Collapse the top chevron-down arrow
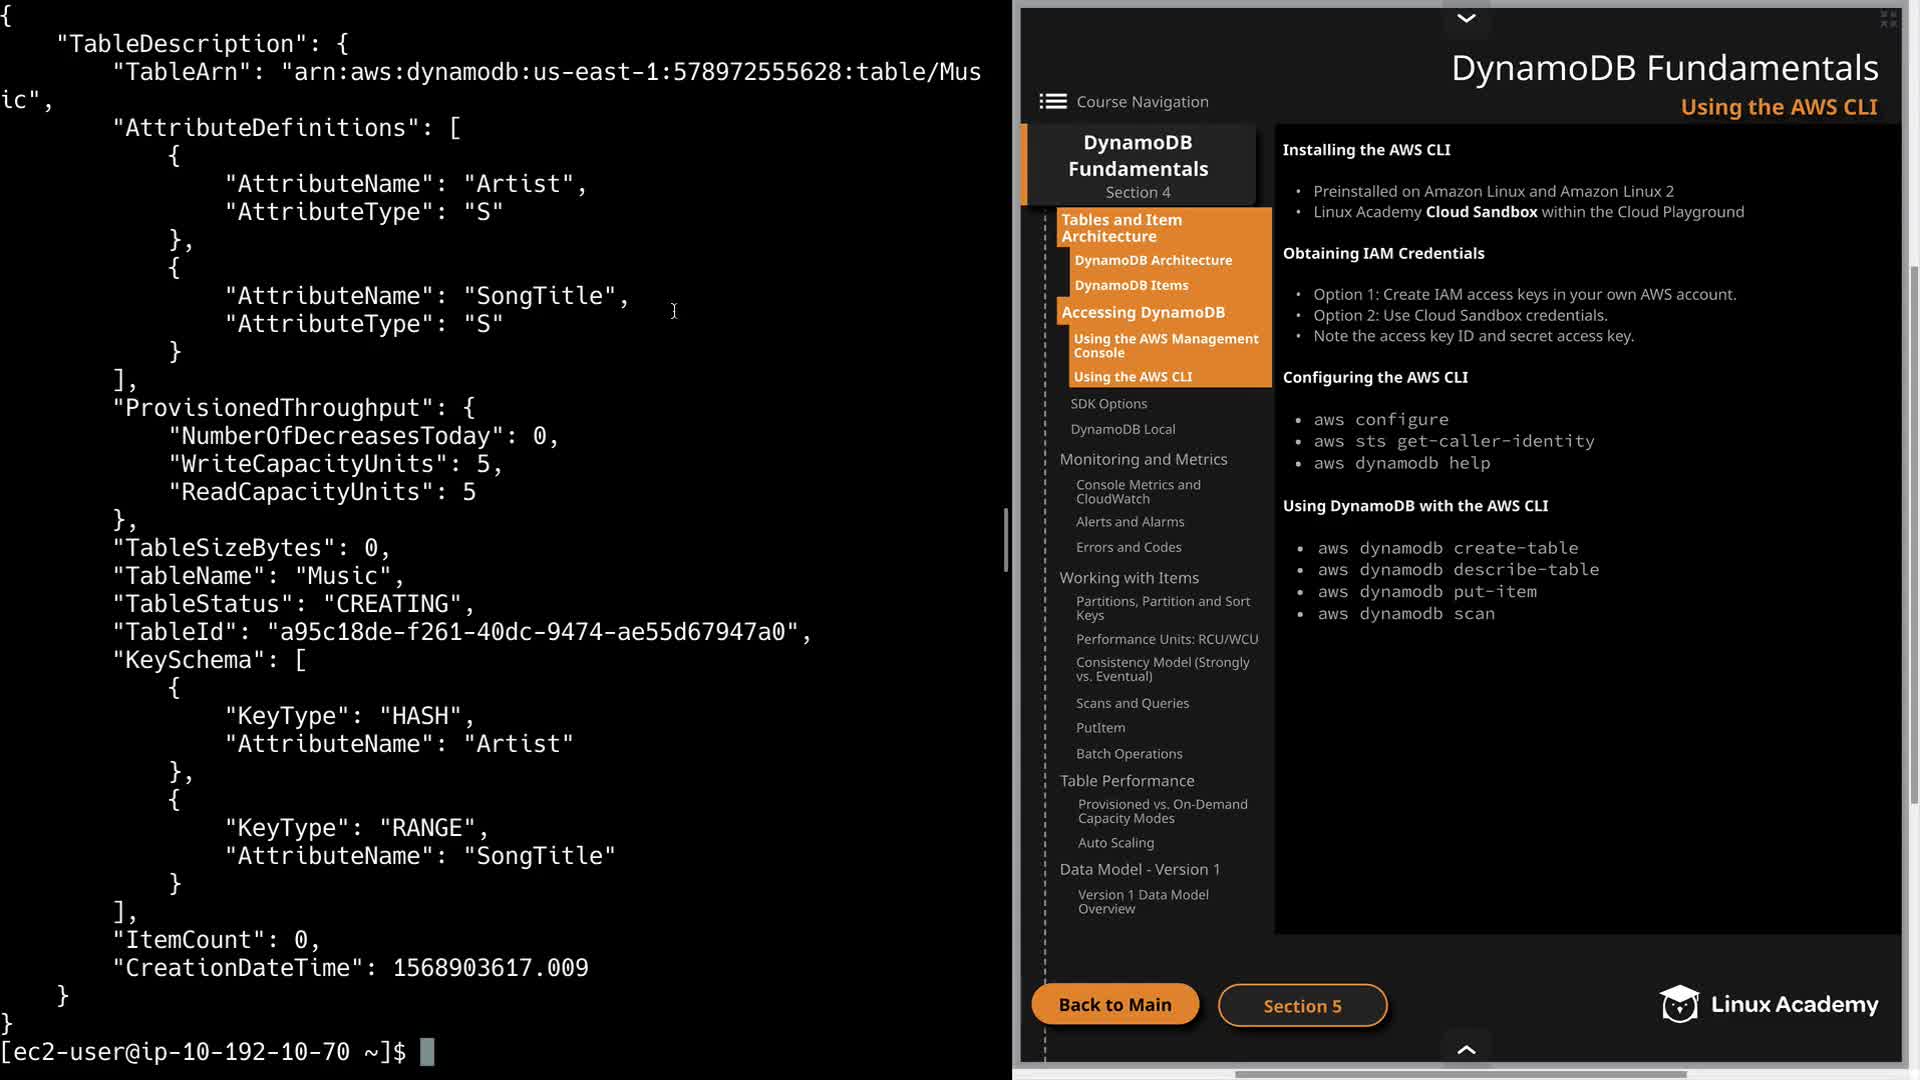 coord(1466,18)
